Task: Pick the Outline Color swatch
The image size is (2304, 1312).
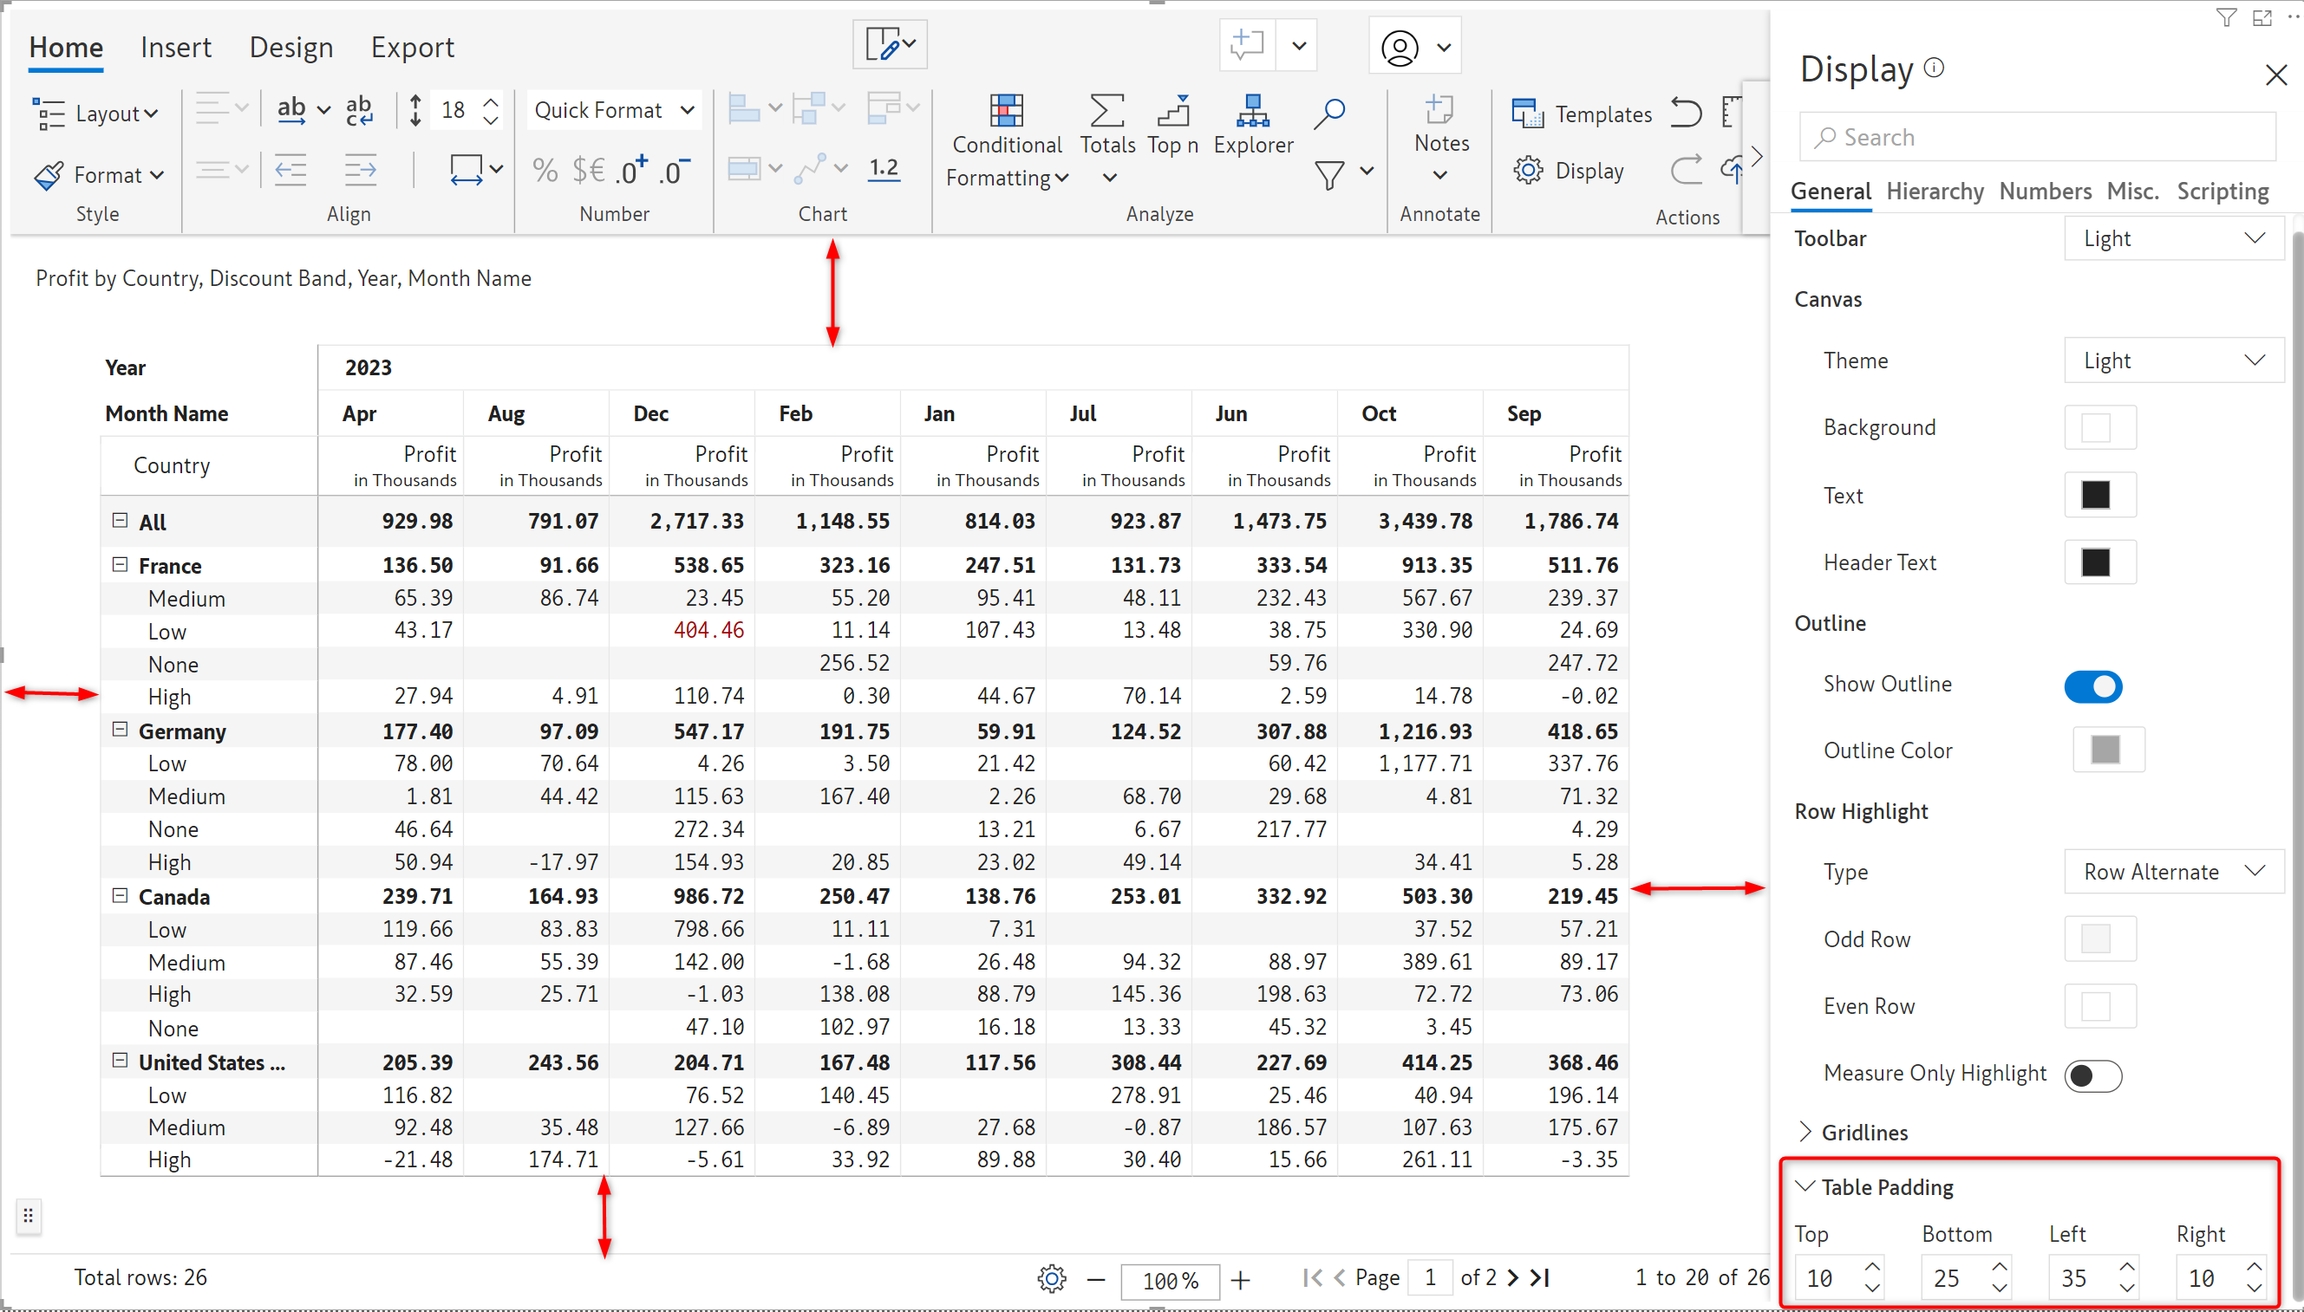Action: pyautogui.click(x=2106, y=750)
